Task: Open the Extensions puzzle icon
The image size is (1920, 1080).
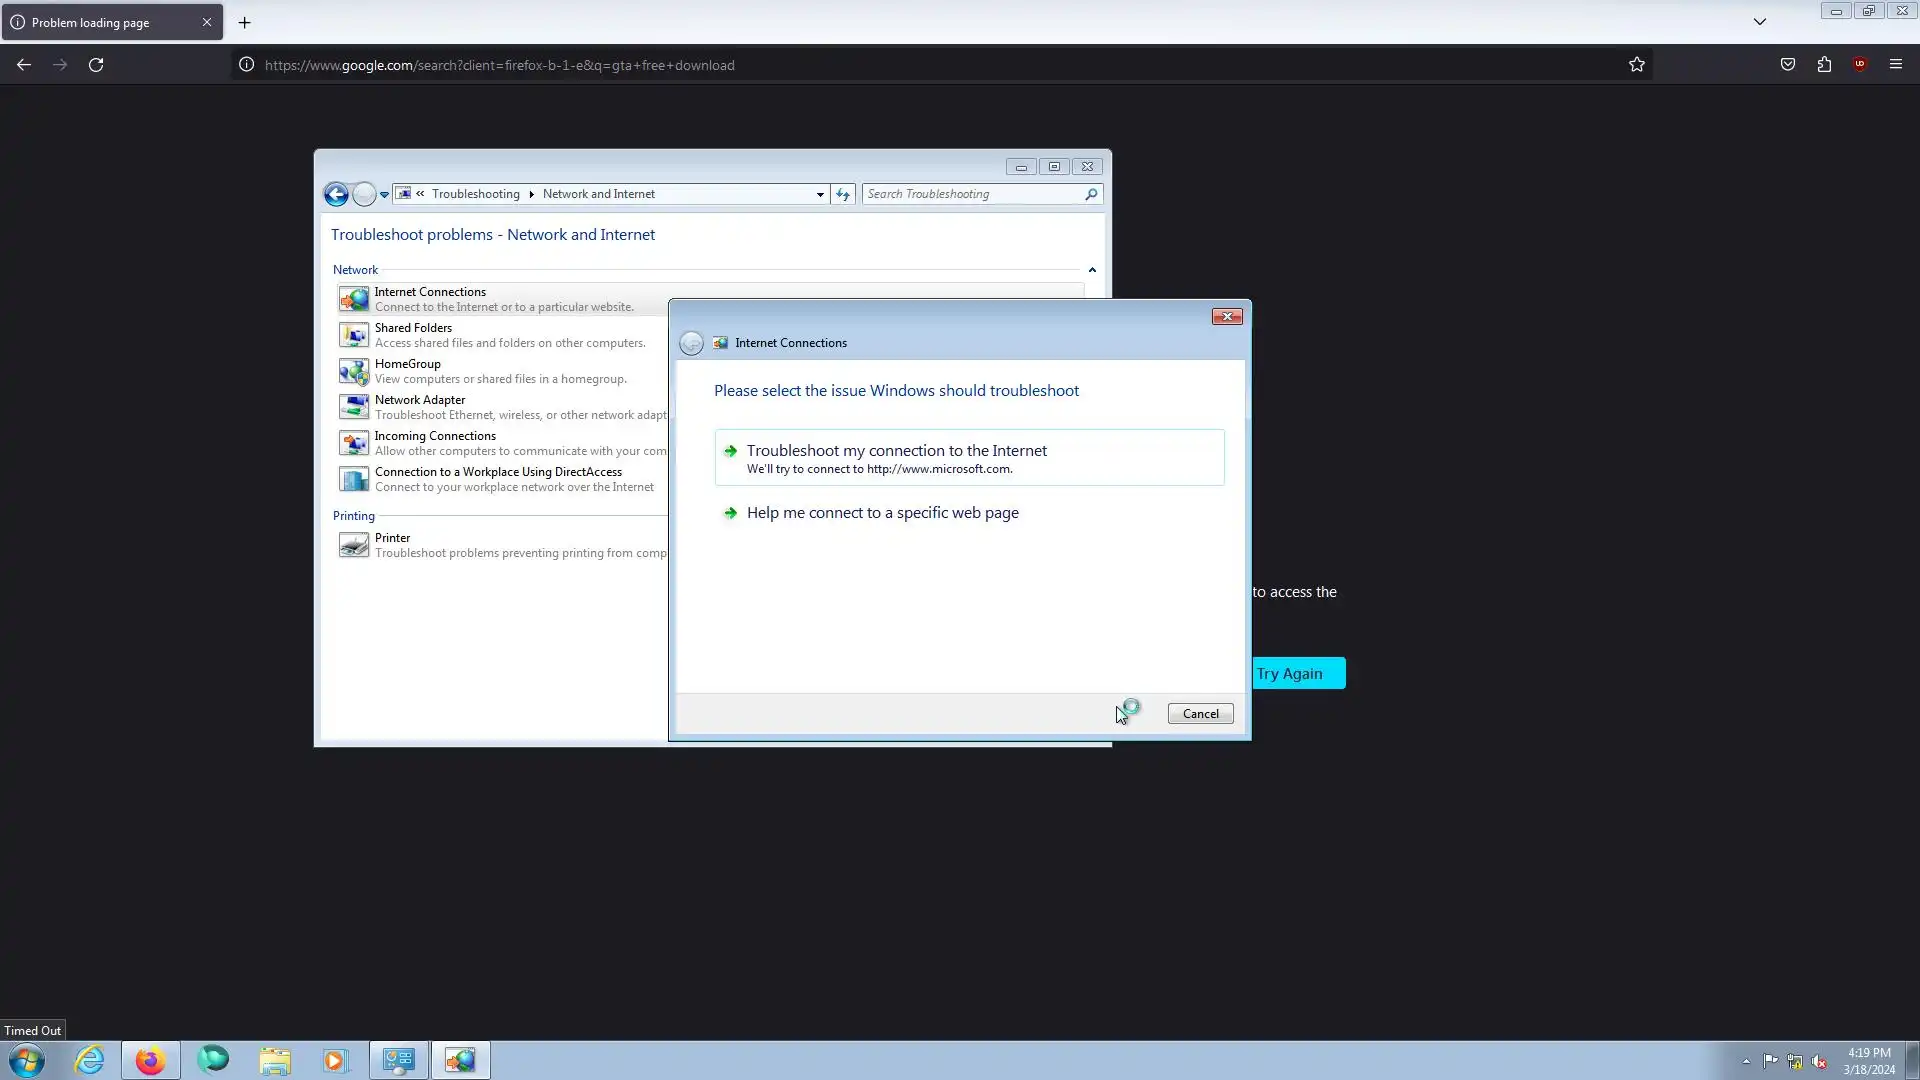Action: 1824,65
